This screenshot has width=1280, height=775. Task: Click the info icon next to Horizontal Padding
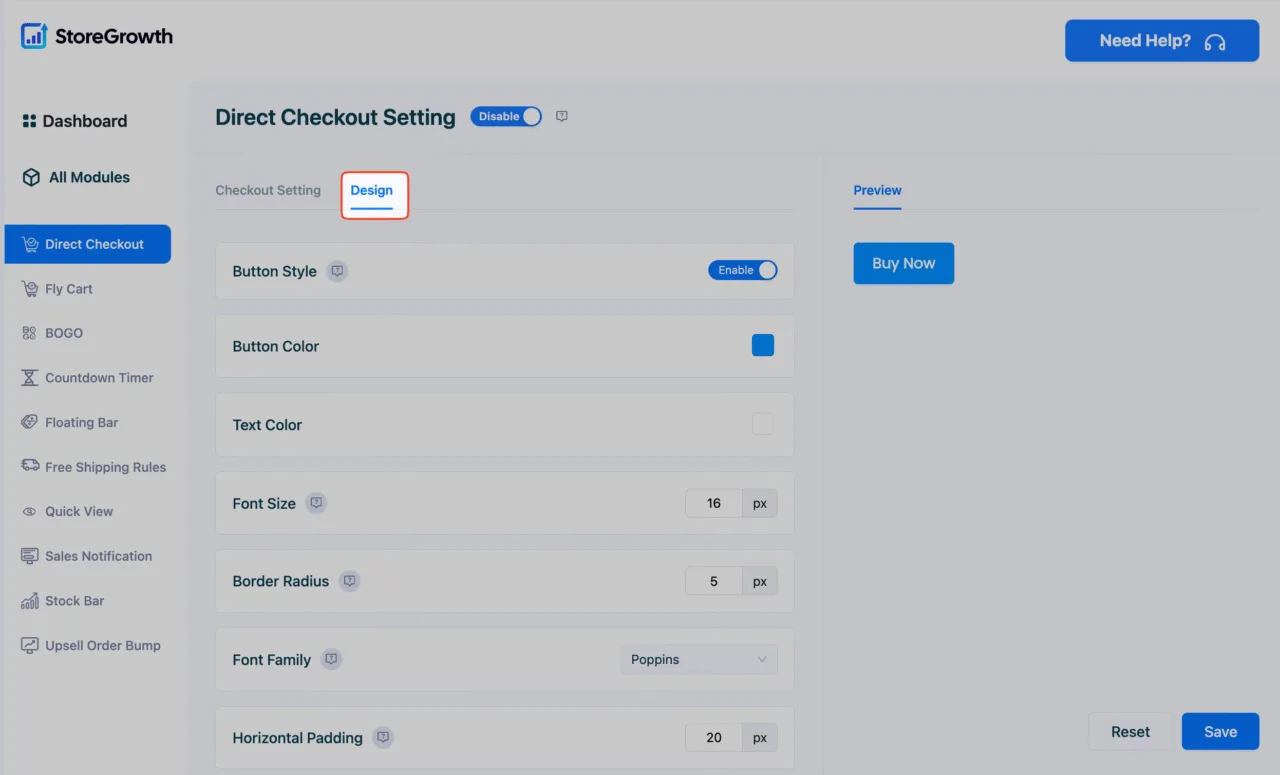tap(382, 738)
